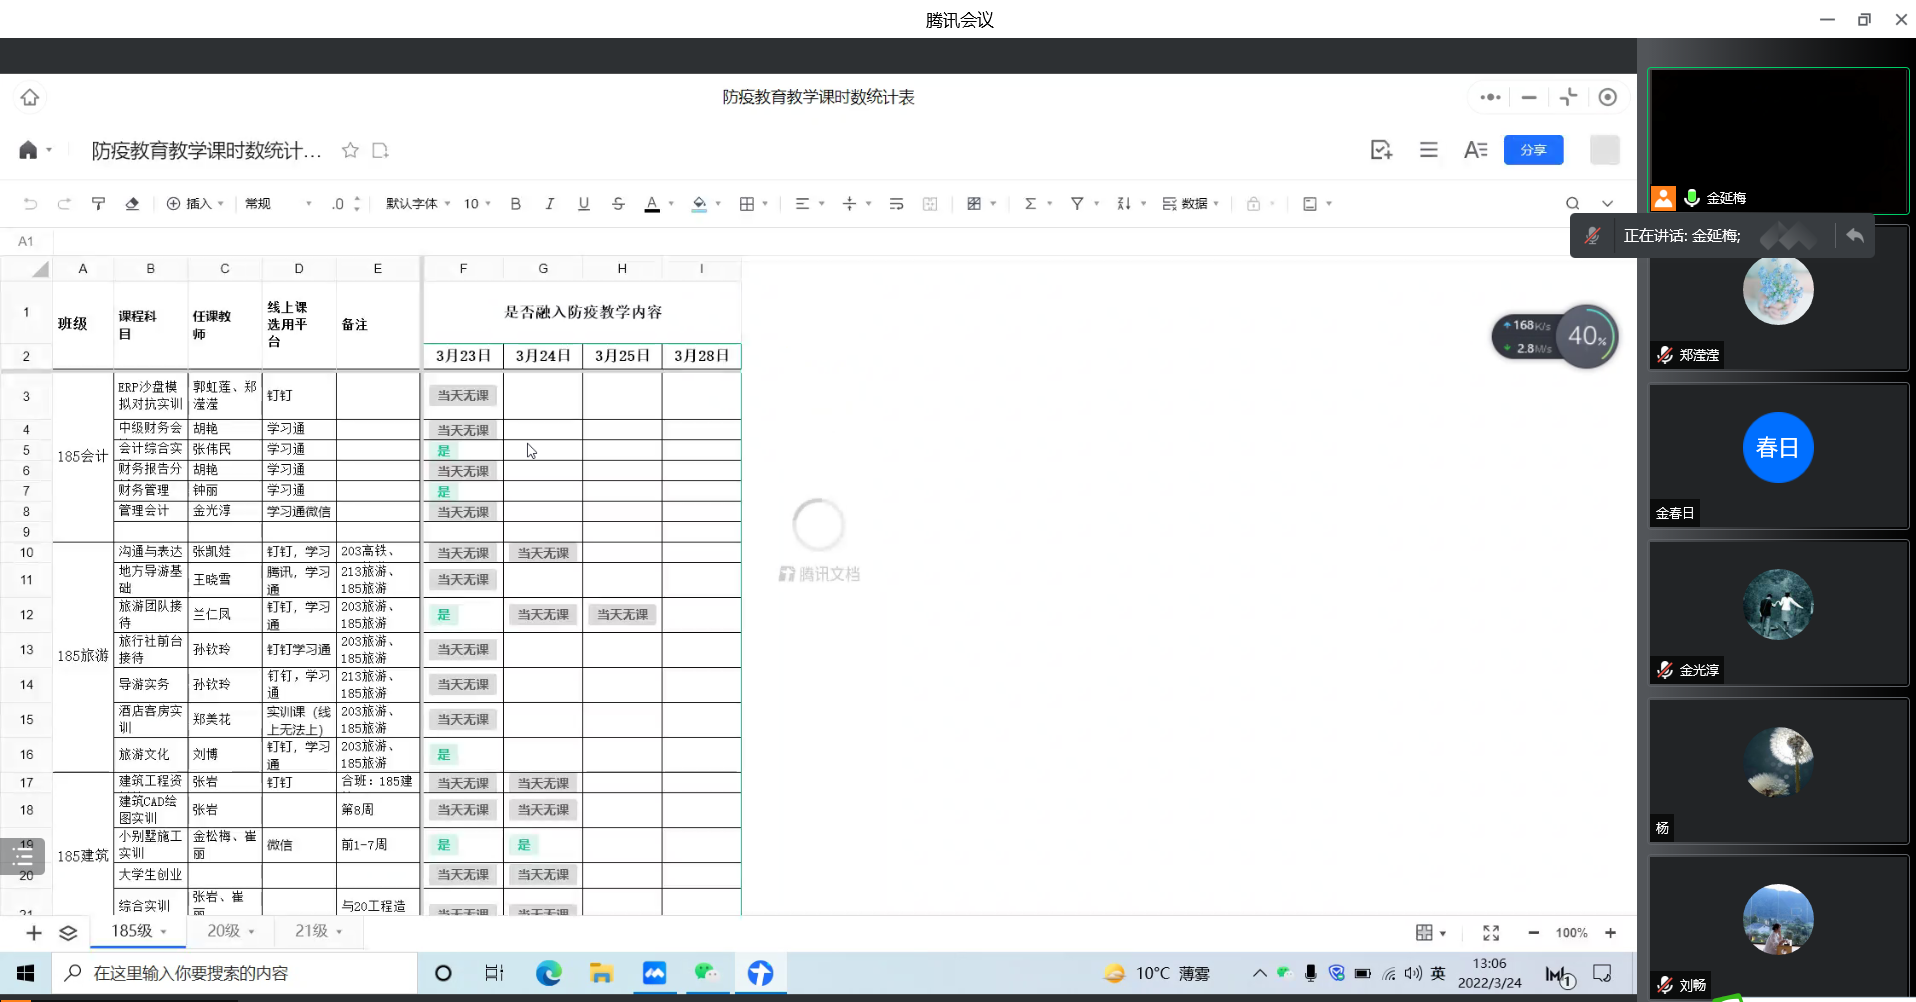Expand the 默认字体 font dropdown
This screenshot has height=1002, width=1916.
pyautogui.click(x=418, y=204)
